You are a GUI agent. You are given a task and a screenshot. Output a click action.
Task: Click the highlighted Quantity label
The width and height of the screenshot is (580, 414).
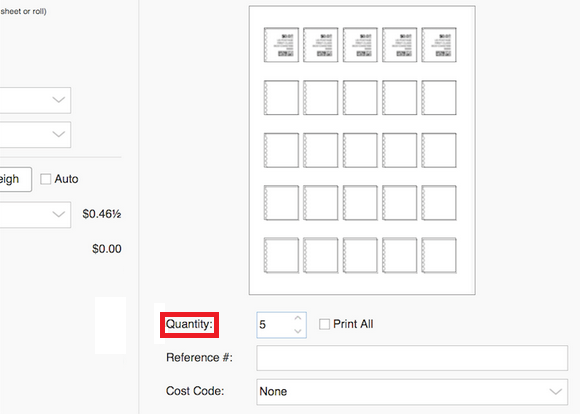(189, 324)
